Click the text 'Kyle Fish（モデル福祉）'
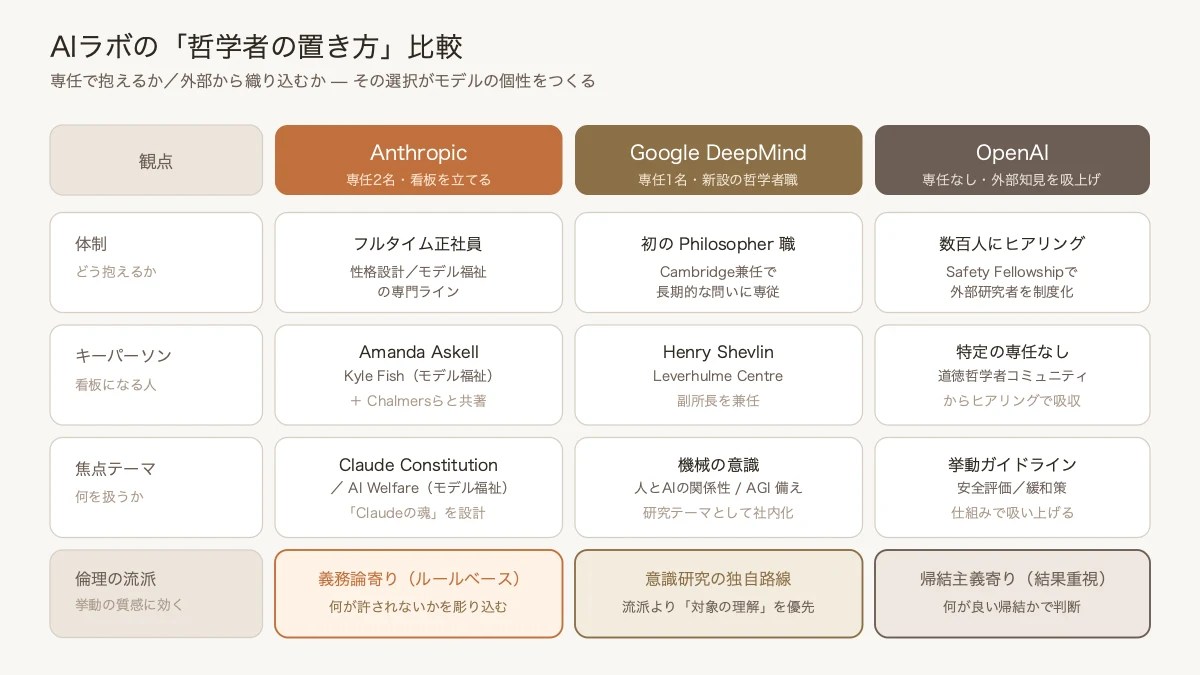The width and height of the screenshot is (1200, 675). tap(418, 376)
